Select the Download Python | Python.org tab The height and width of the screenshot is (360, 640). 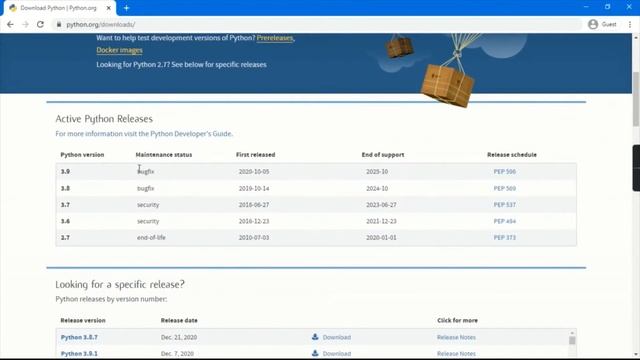click(60, 8)
